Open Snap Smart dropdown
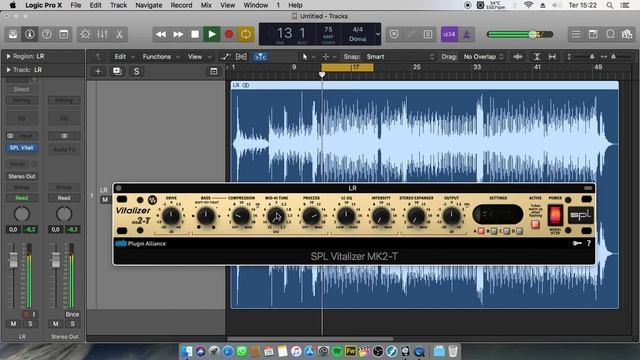This screenshot has width=640, height=360. [400, 57]
